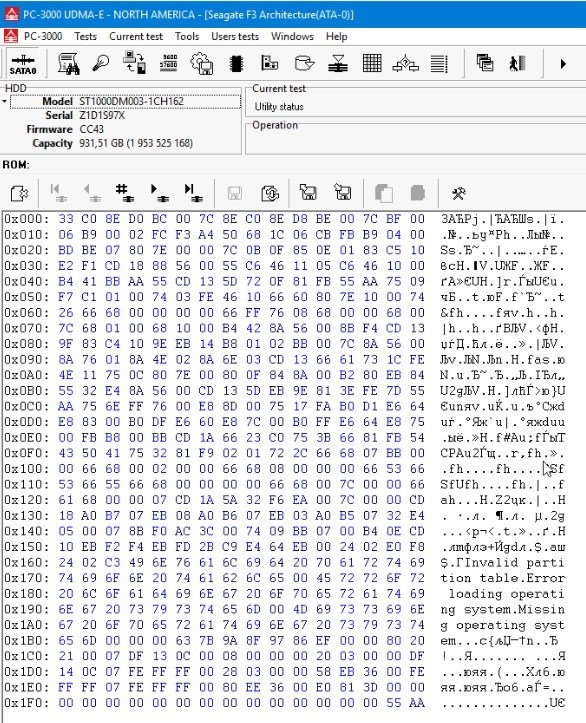
Task: Open the Tools menu
Action: [x=187, y=36]
